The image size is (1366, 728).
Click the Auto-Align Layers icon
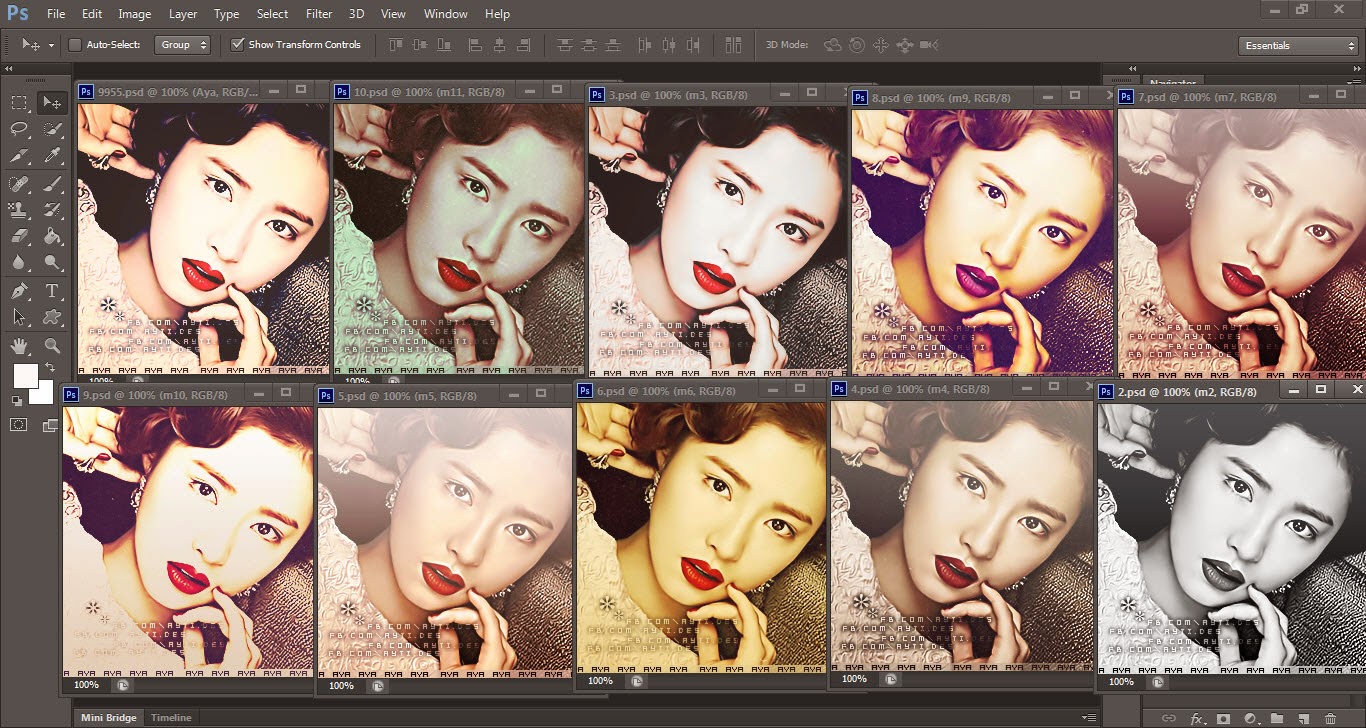[x=734, y=45]
